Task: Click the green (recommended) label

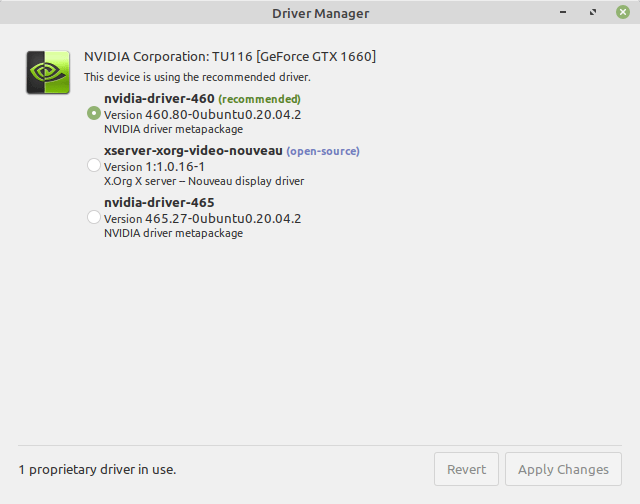Action: pyautogui.click(x=260, y=99)
